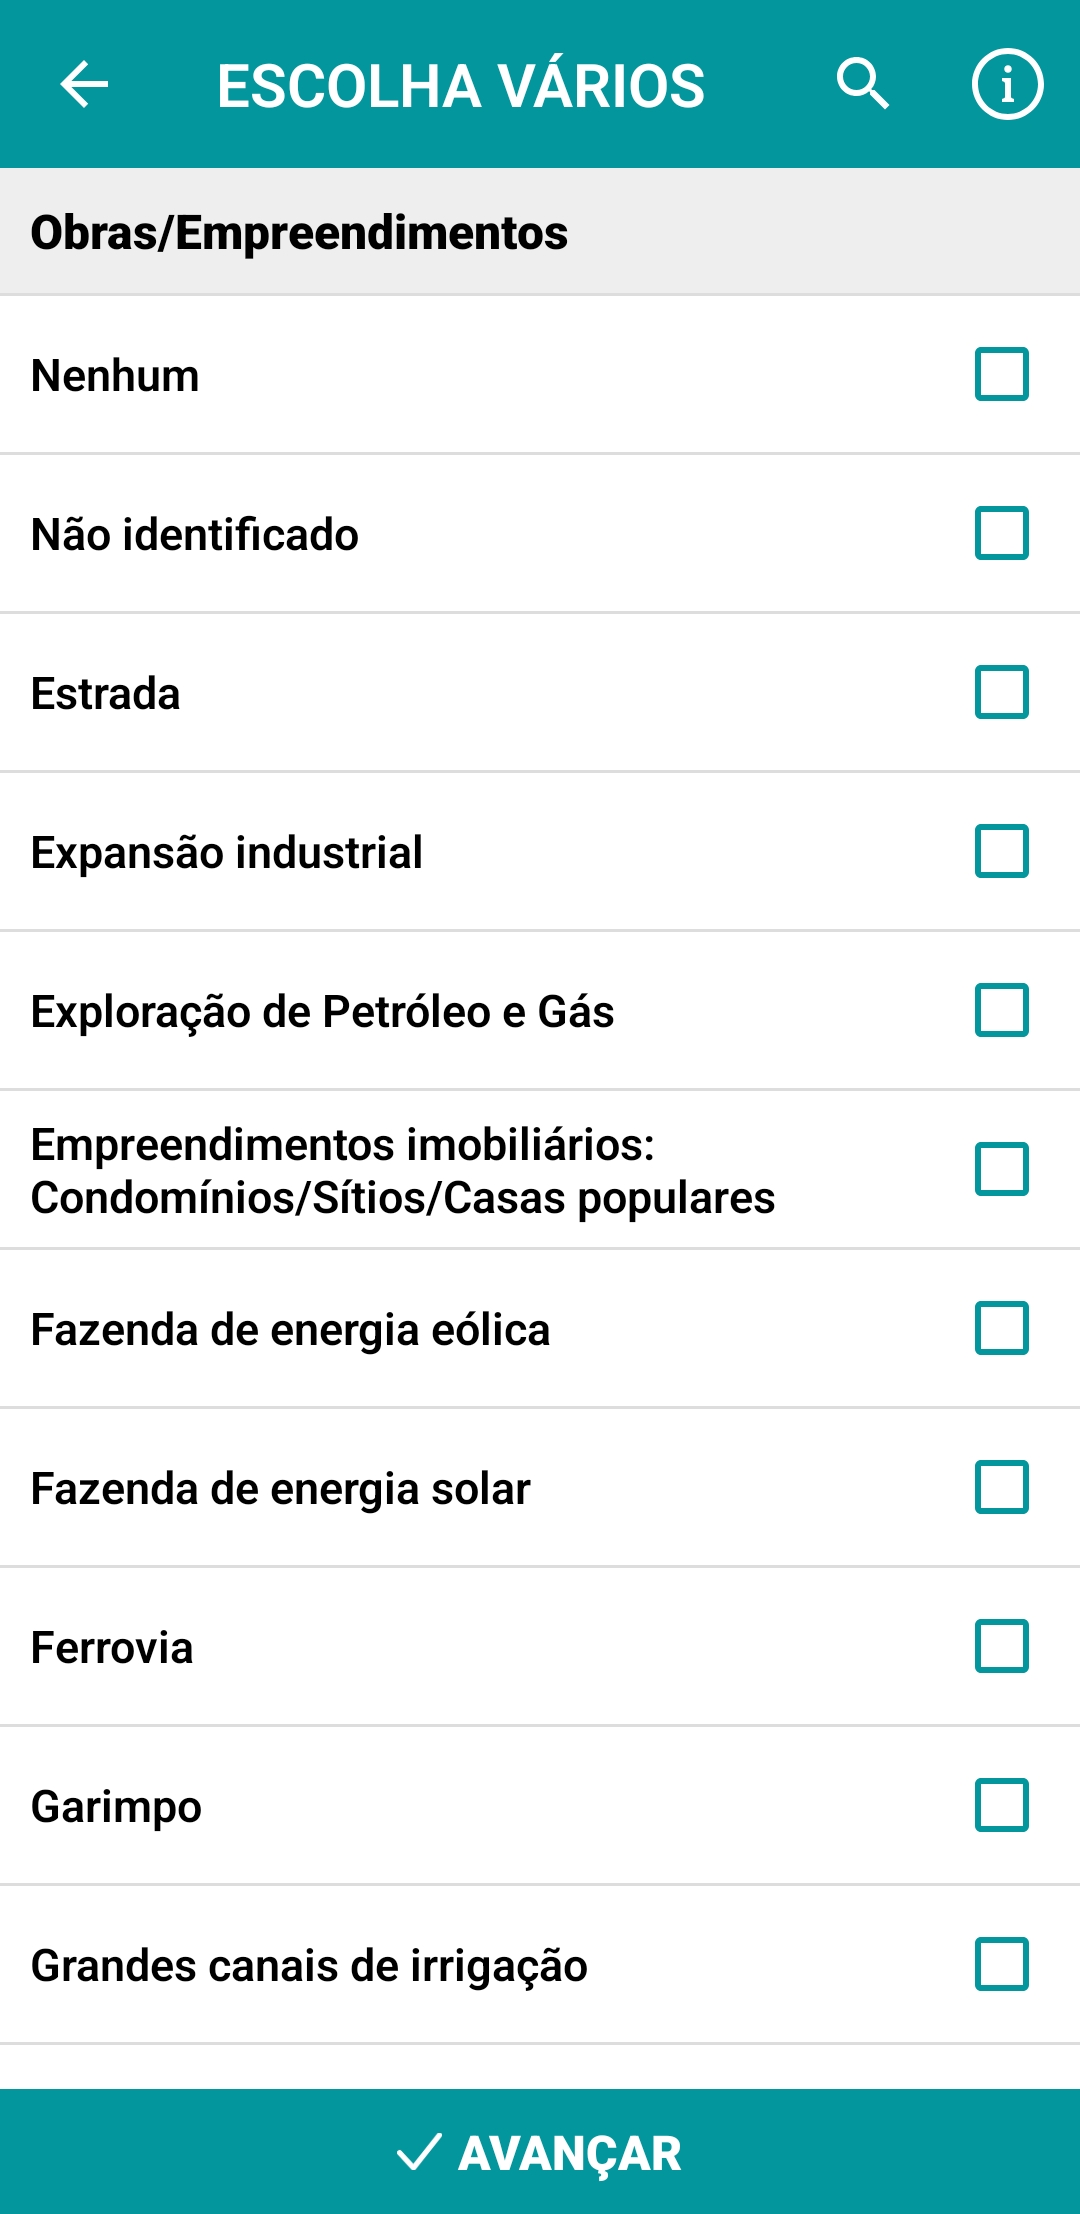This screenshot has height=2214, width=1080.
Task: Select the Estrada checkbox
Action: [1001, 692]
